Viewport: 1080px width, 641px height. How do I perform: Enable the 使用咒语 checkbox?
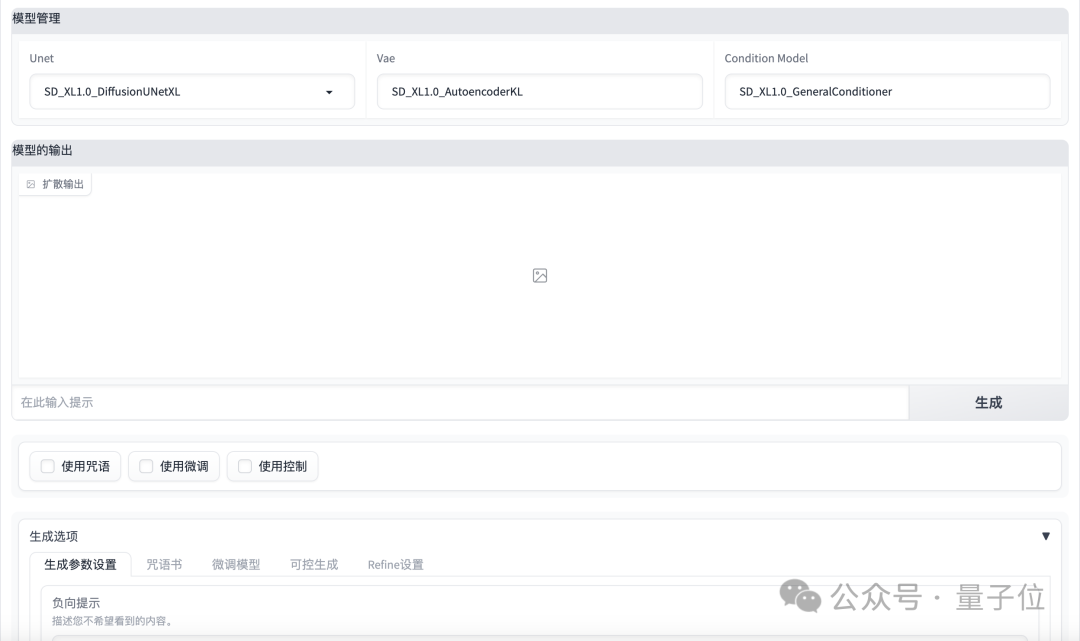click(x=45, y=466)
